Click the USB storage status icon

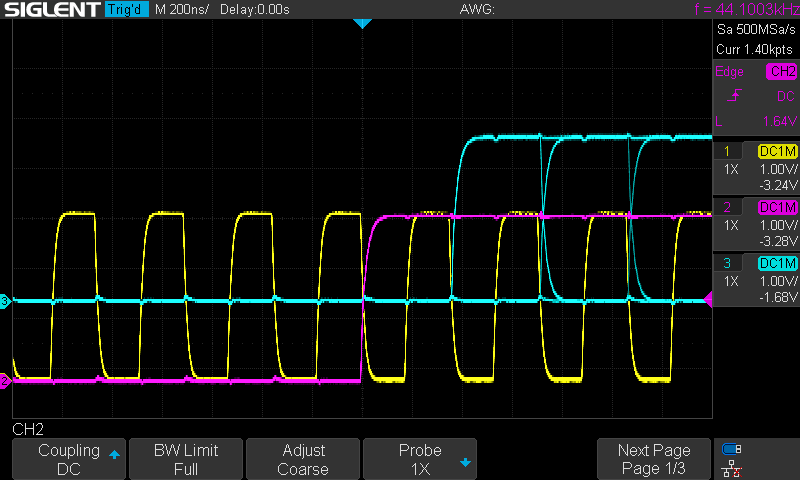point(732,449)
